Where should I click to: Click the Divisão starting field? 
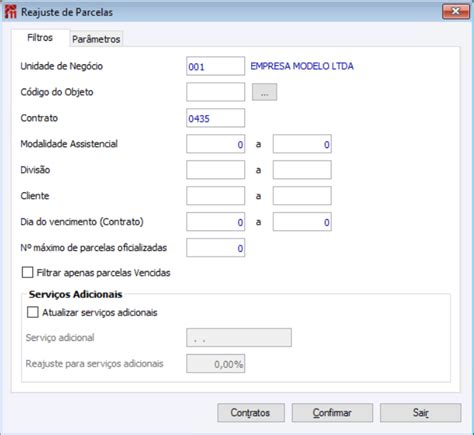coord(215,170)
